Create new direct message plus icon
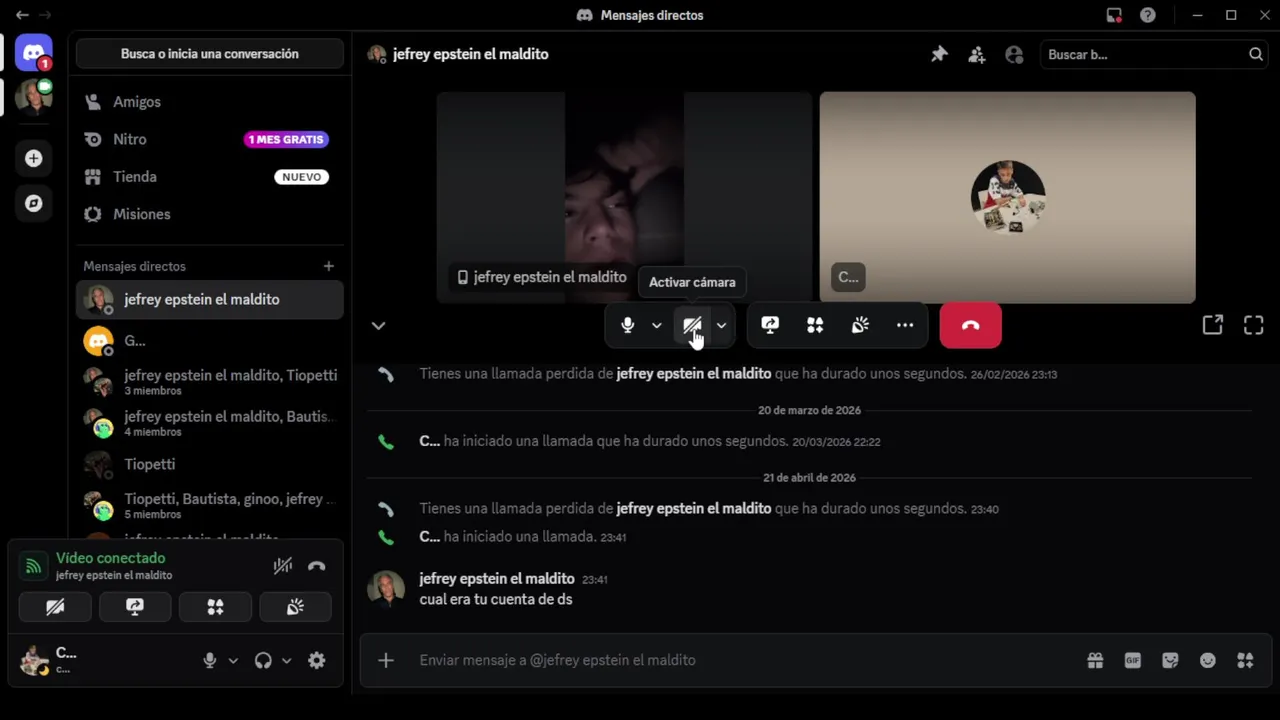This screenshot has width=1280, height=720. (329, 266)
